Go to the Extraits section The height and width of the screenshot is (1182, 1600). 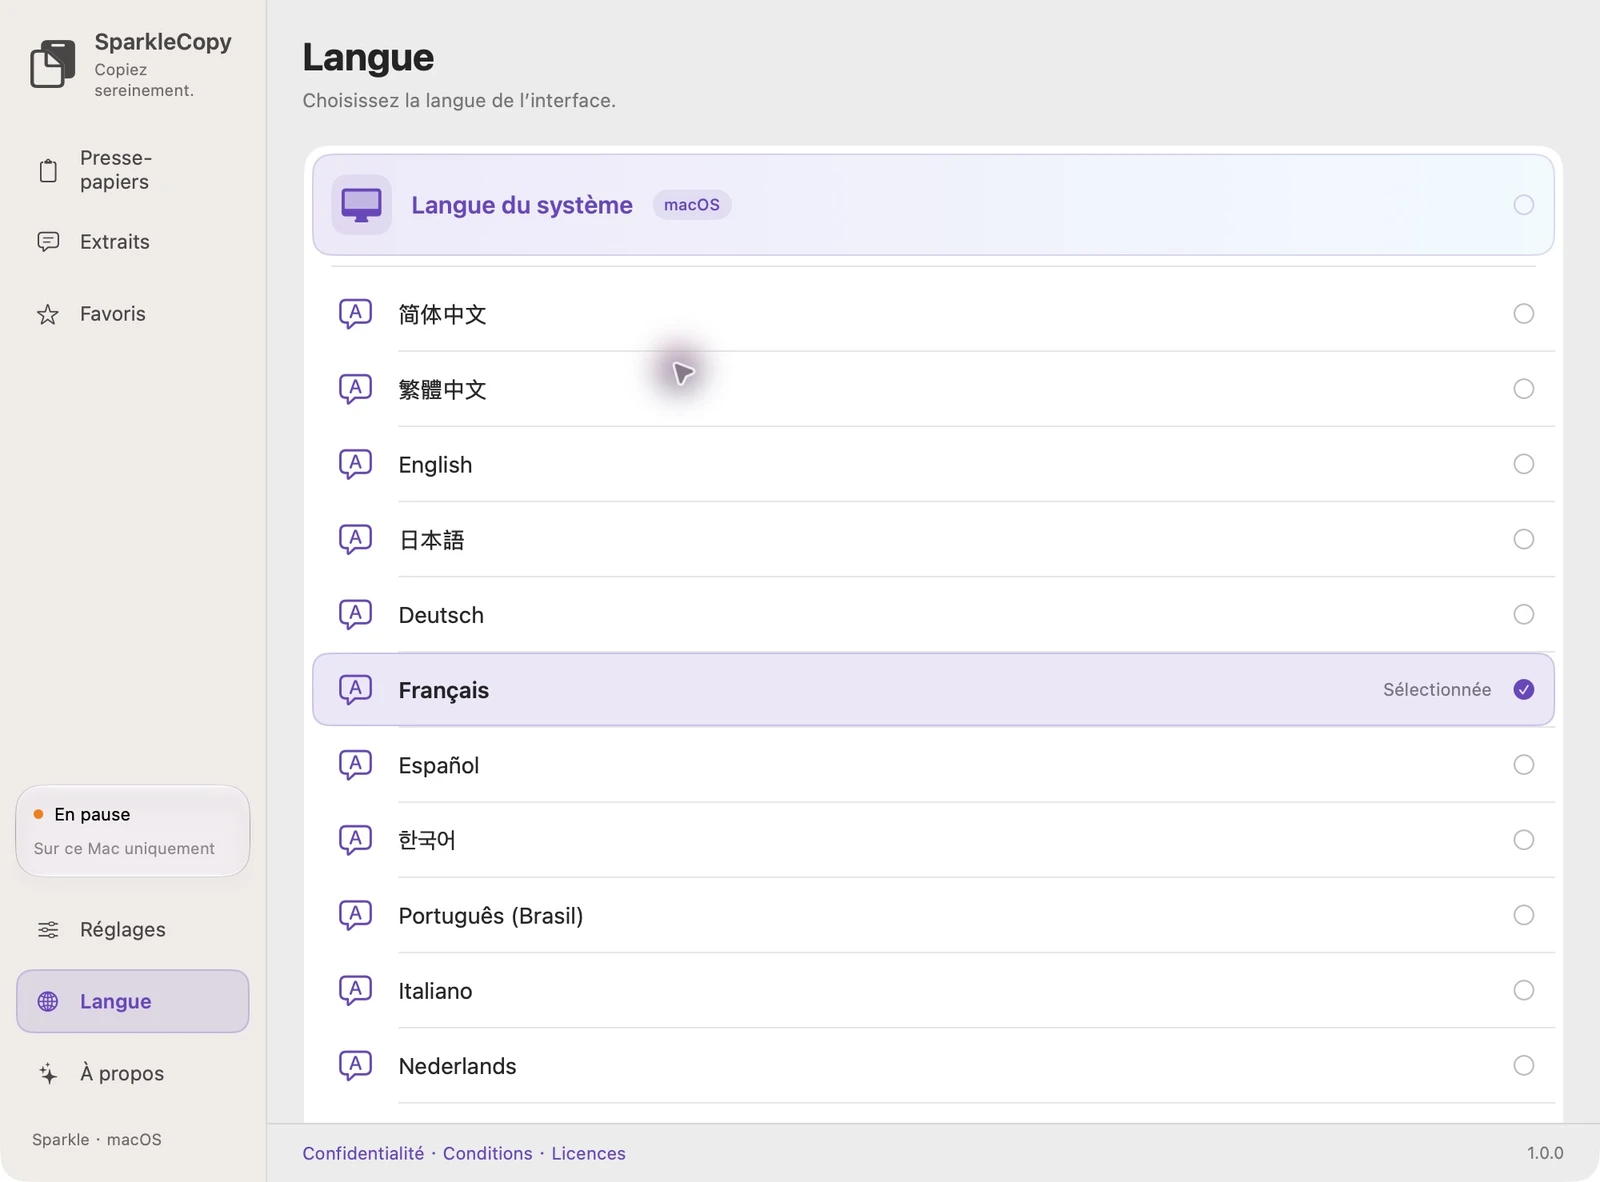pos(132,242)
